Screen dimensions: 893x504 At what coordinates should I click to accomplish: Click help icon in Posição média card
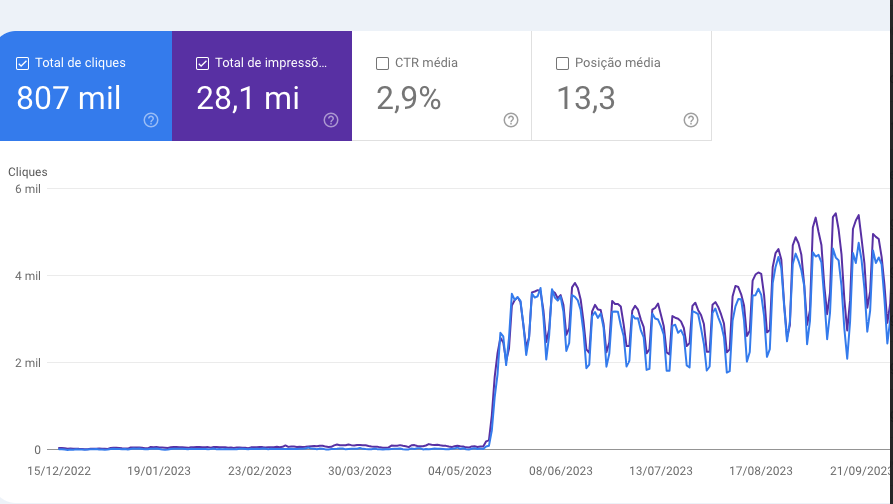(691, 120)
